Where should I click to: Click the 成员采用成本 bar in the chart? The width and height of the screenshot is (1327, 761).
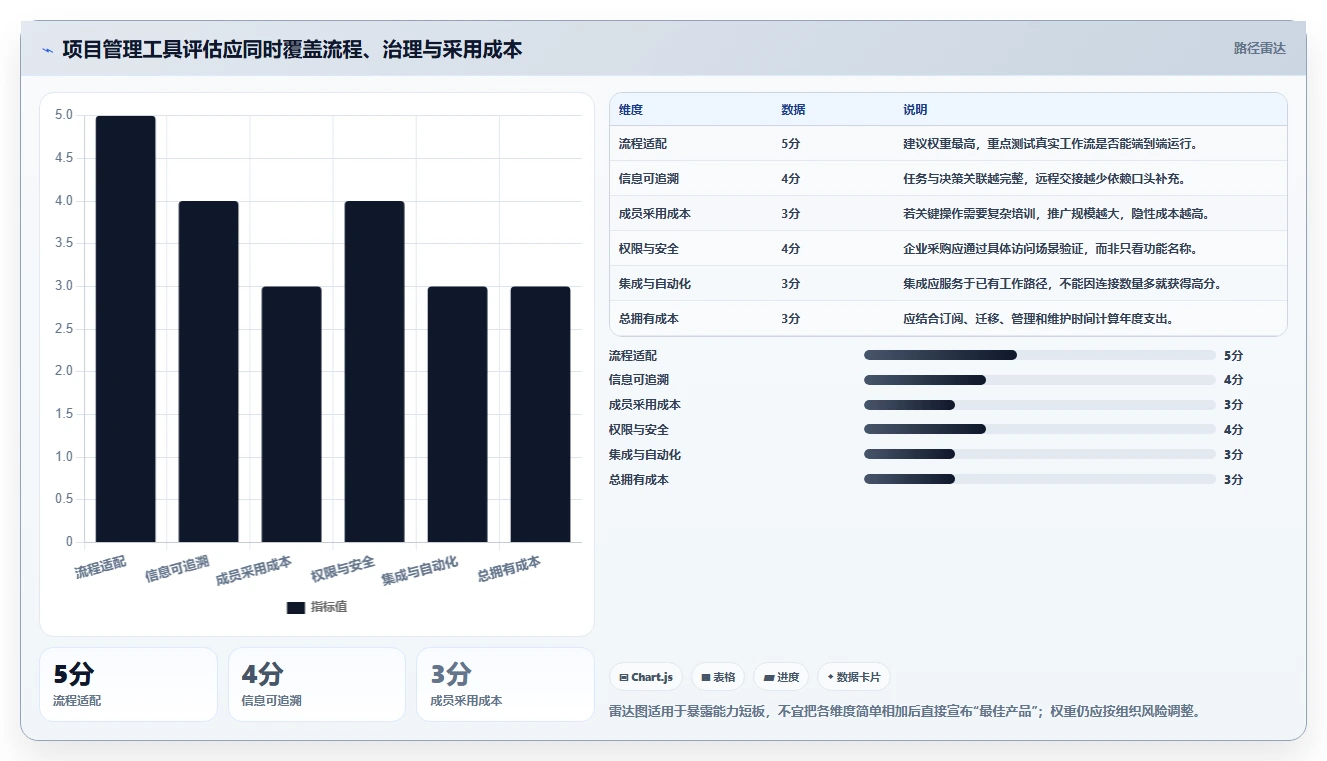[291, 414]
